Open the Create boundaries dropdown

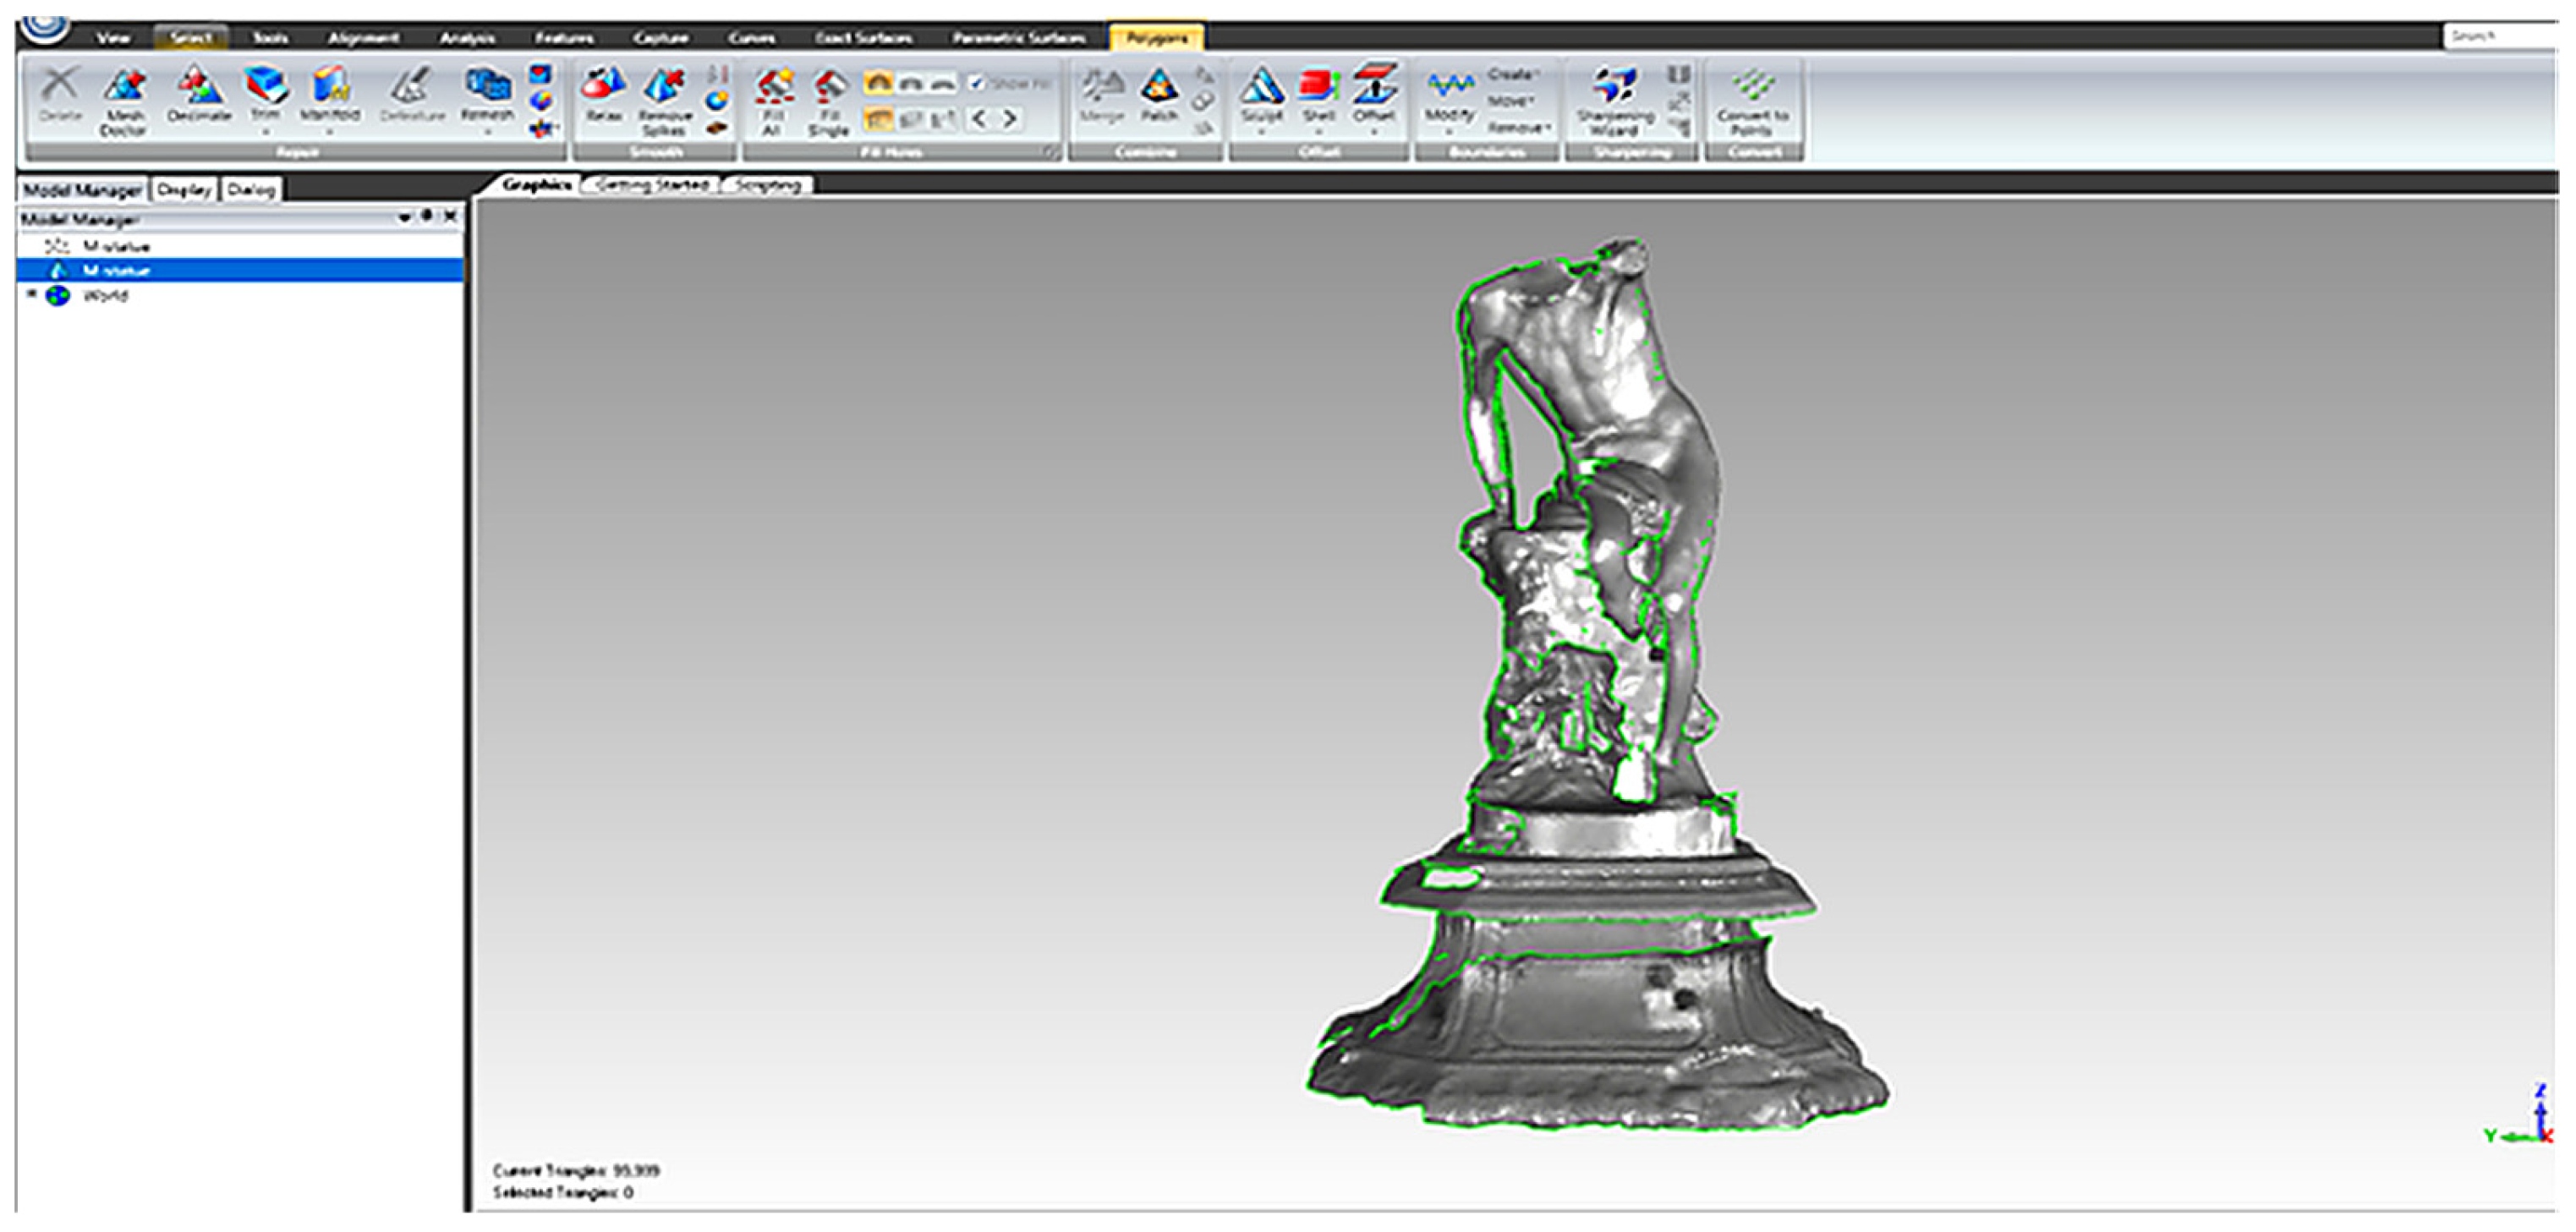pos(1512,74)
